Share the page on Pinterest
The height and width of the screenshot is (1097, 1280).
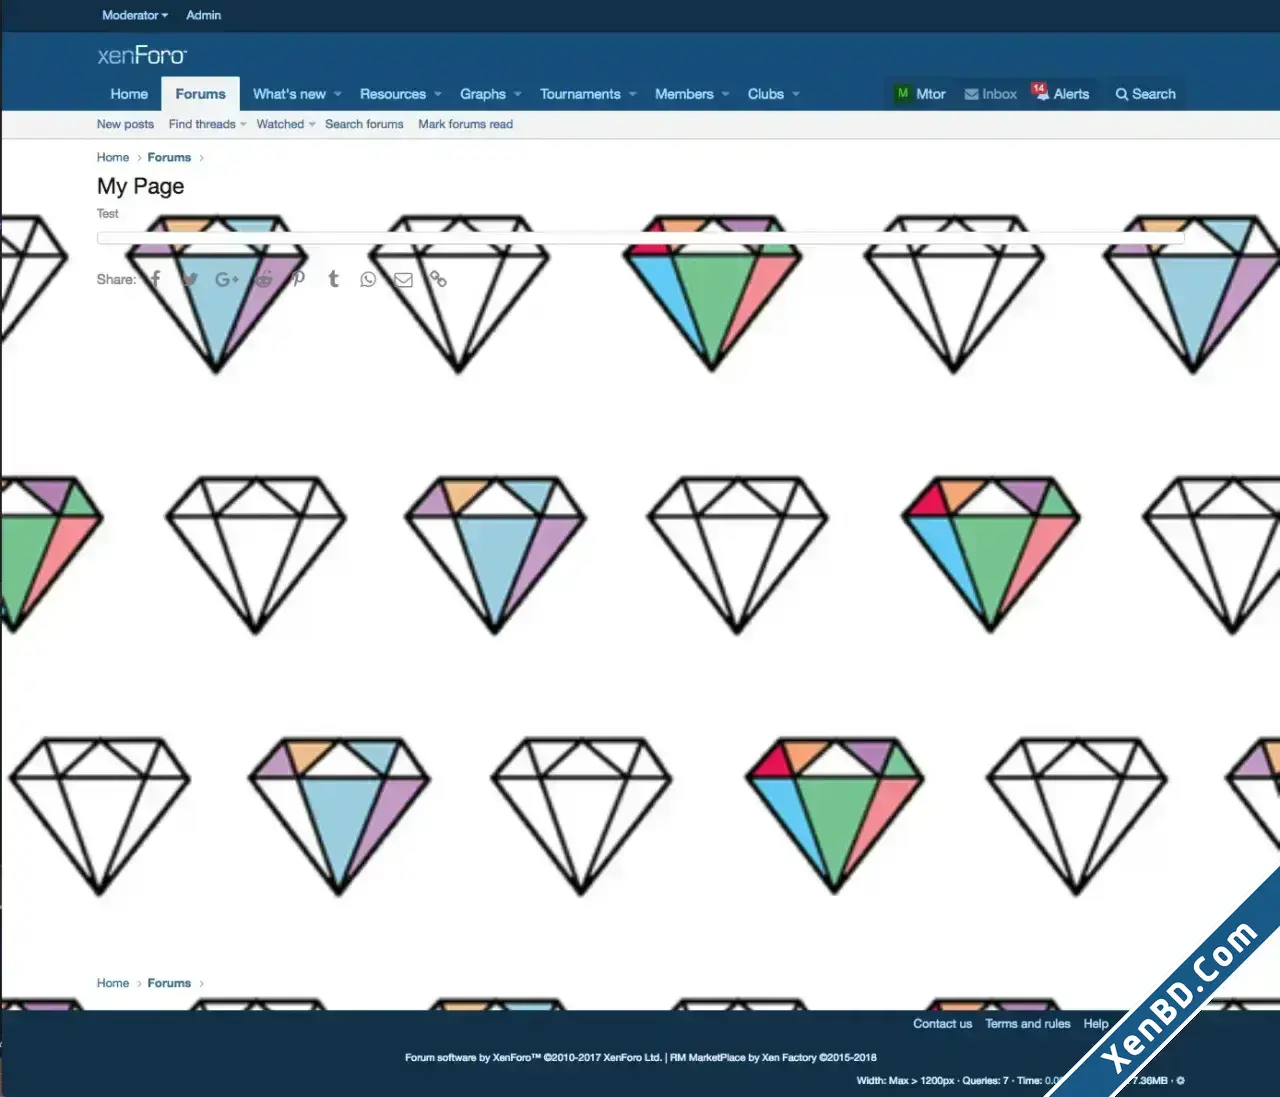[298, 279]
